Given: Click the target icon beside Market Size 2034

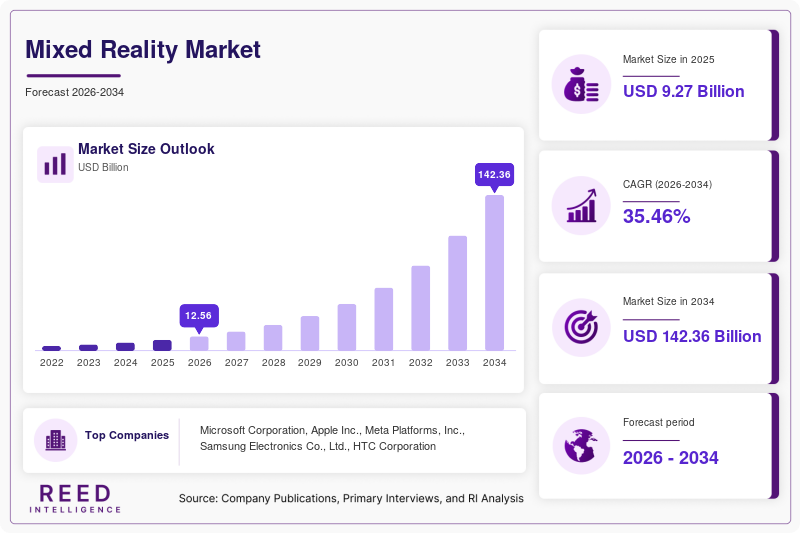Looking at the screenshot, I should 581,327.
